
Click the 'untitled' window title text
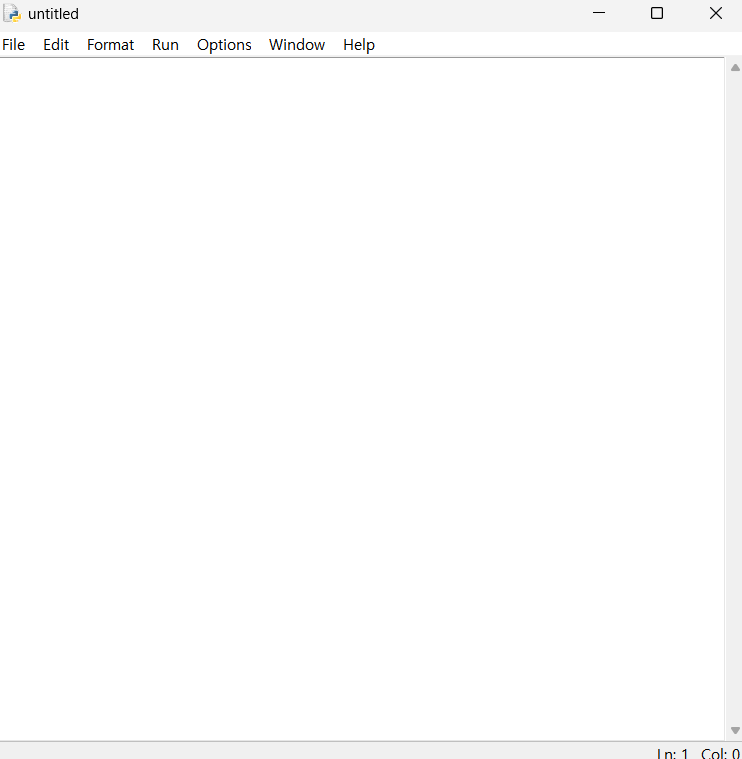tap(53, 14)
